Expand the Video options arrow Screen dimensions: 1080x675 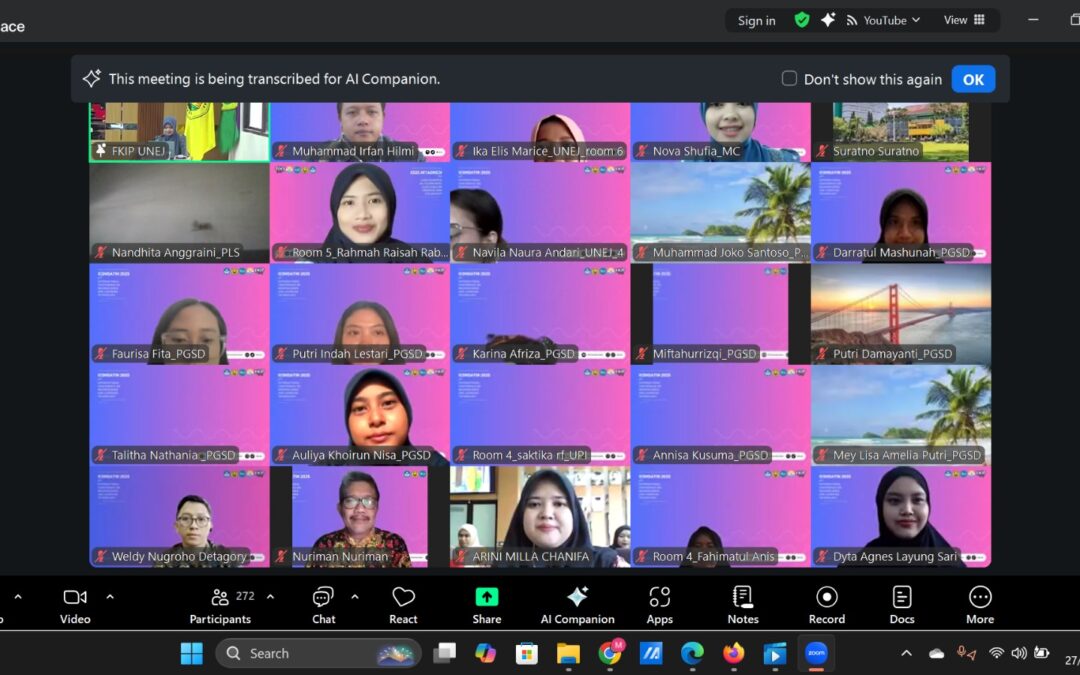pos(110,597)
